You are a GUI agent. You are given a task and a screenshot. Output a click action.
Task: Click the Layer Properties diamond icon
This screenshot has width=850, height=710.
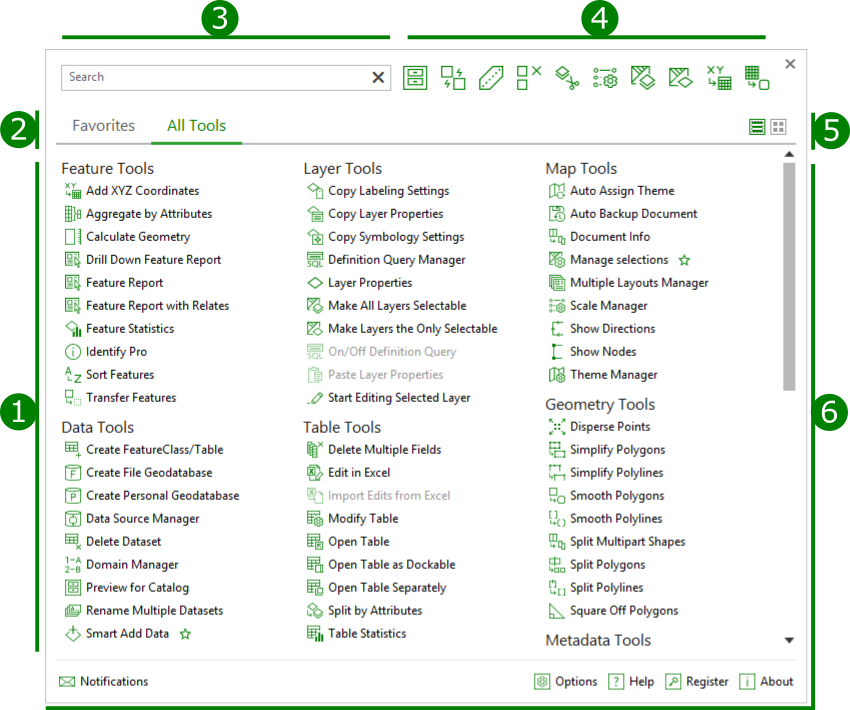click(315, 283)
